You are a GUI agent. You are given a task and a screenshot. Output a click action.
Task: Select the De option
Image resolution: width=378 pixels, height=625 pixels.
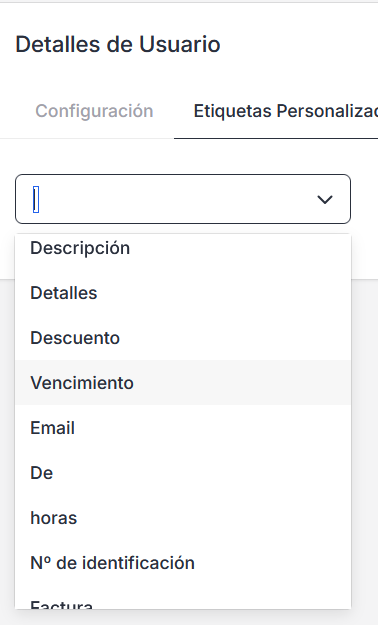(183, 473)
